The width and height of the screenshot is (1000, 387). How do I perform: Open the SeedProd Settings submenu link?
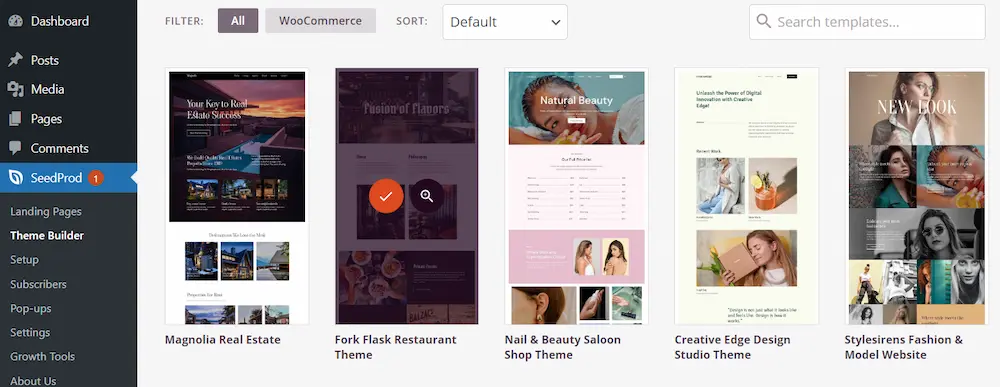click(30, 332)
